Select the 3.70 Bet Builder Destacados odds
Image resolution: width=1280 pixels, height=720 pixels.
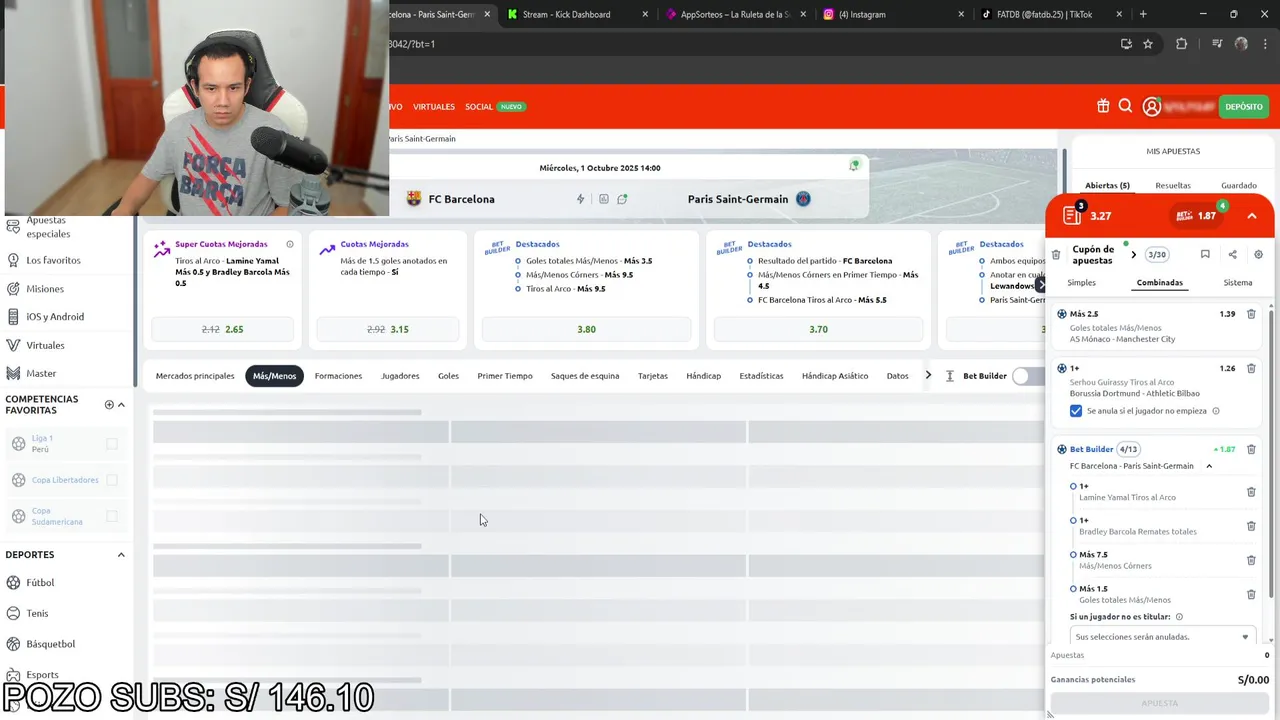[818, 329]
